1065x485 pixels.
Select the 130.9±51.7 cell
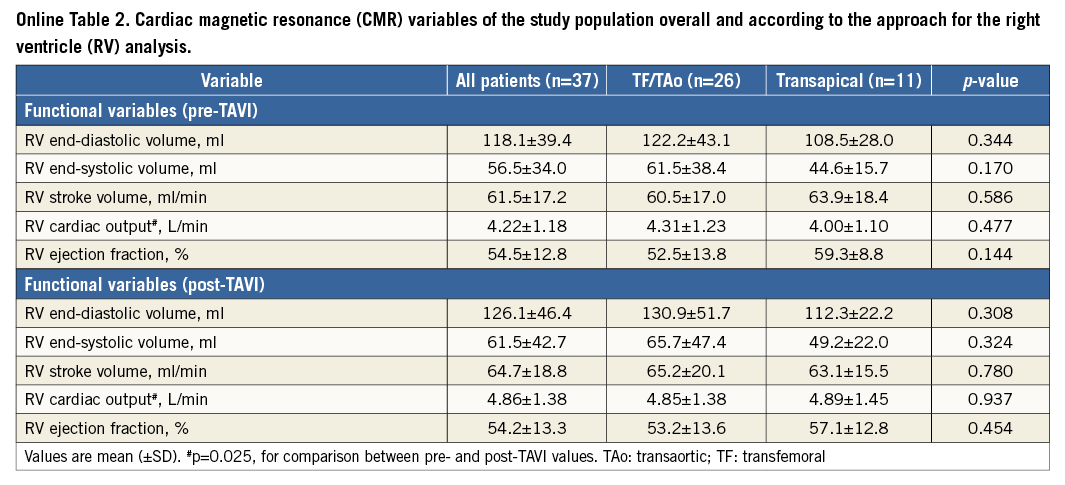[687, 315]
